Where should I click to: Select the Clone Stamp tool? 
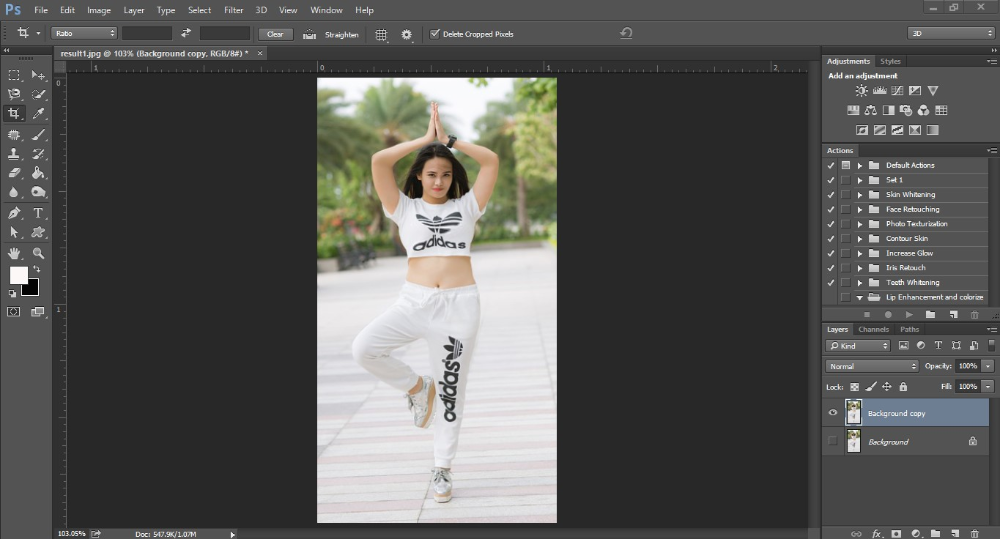(x=13, y=154)
